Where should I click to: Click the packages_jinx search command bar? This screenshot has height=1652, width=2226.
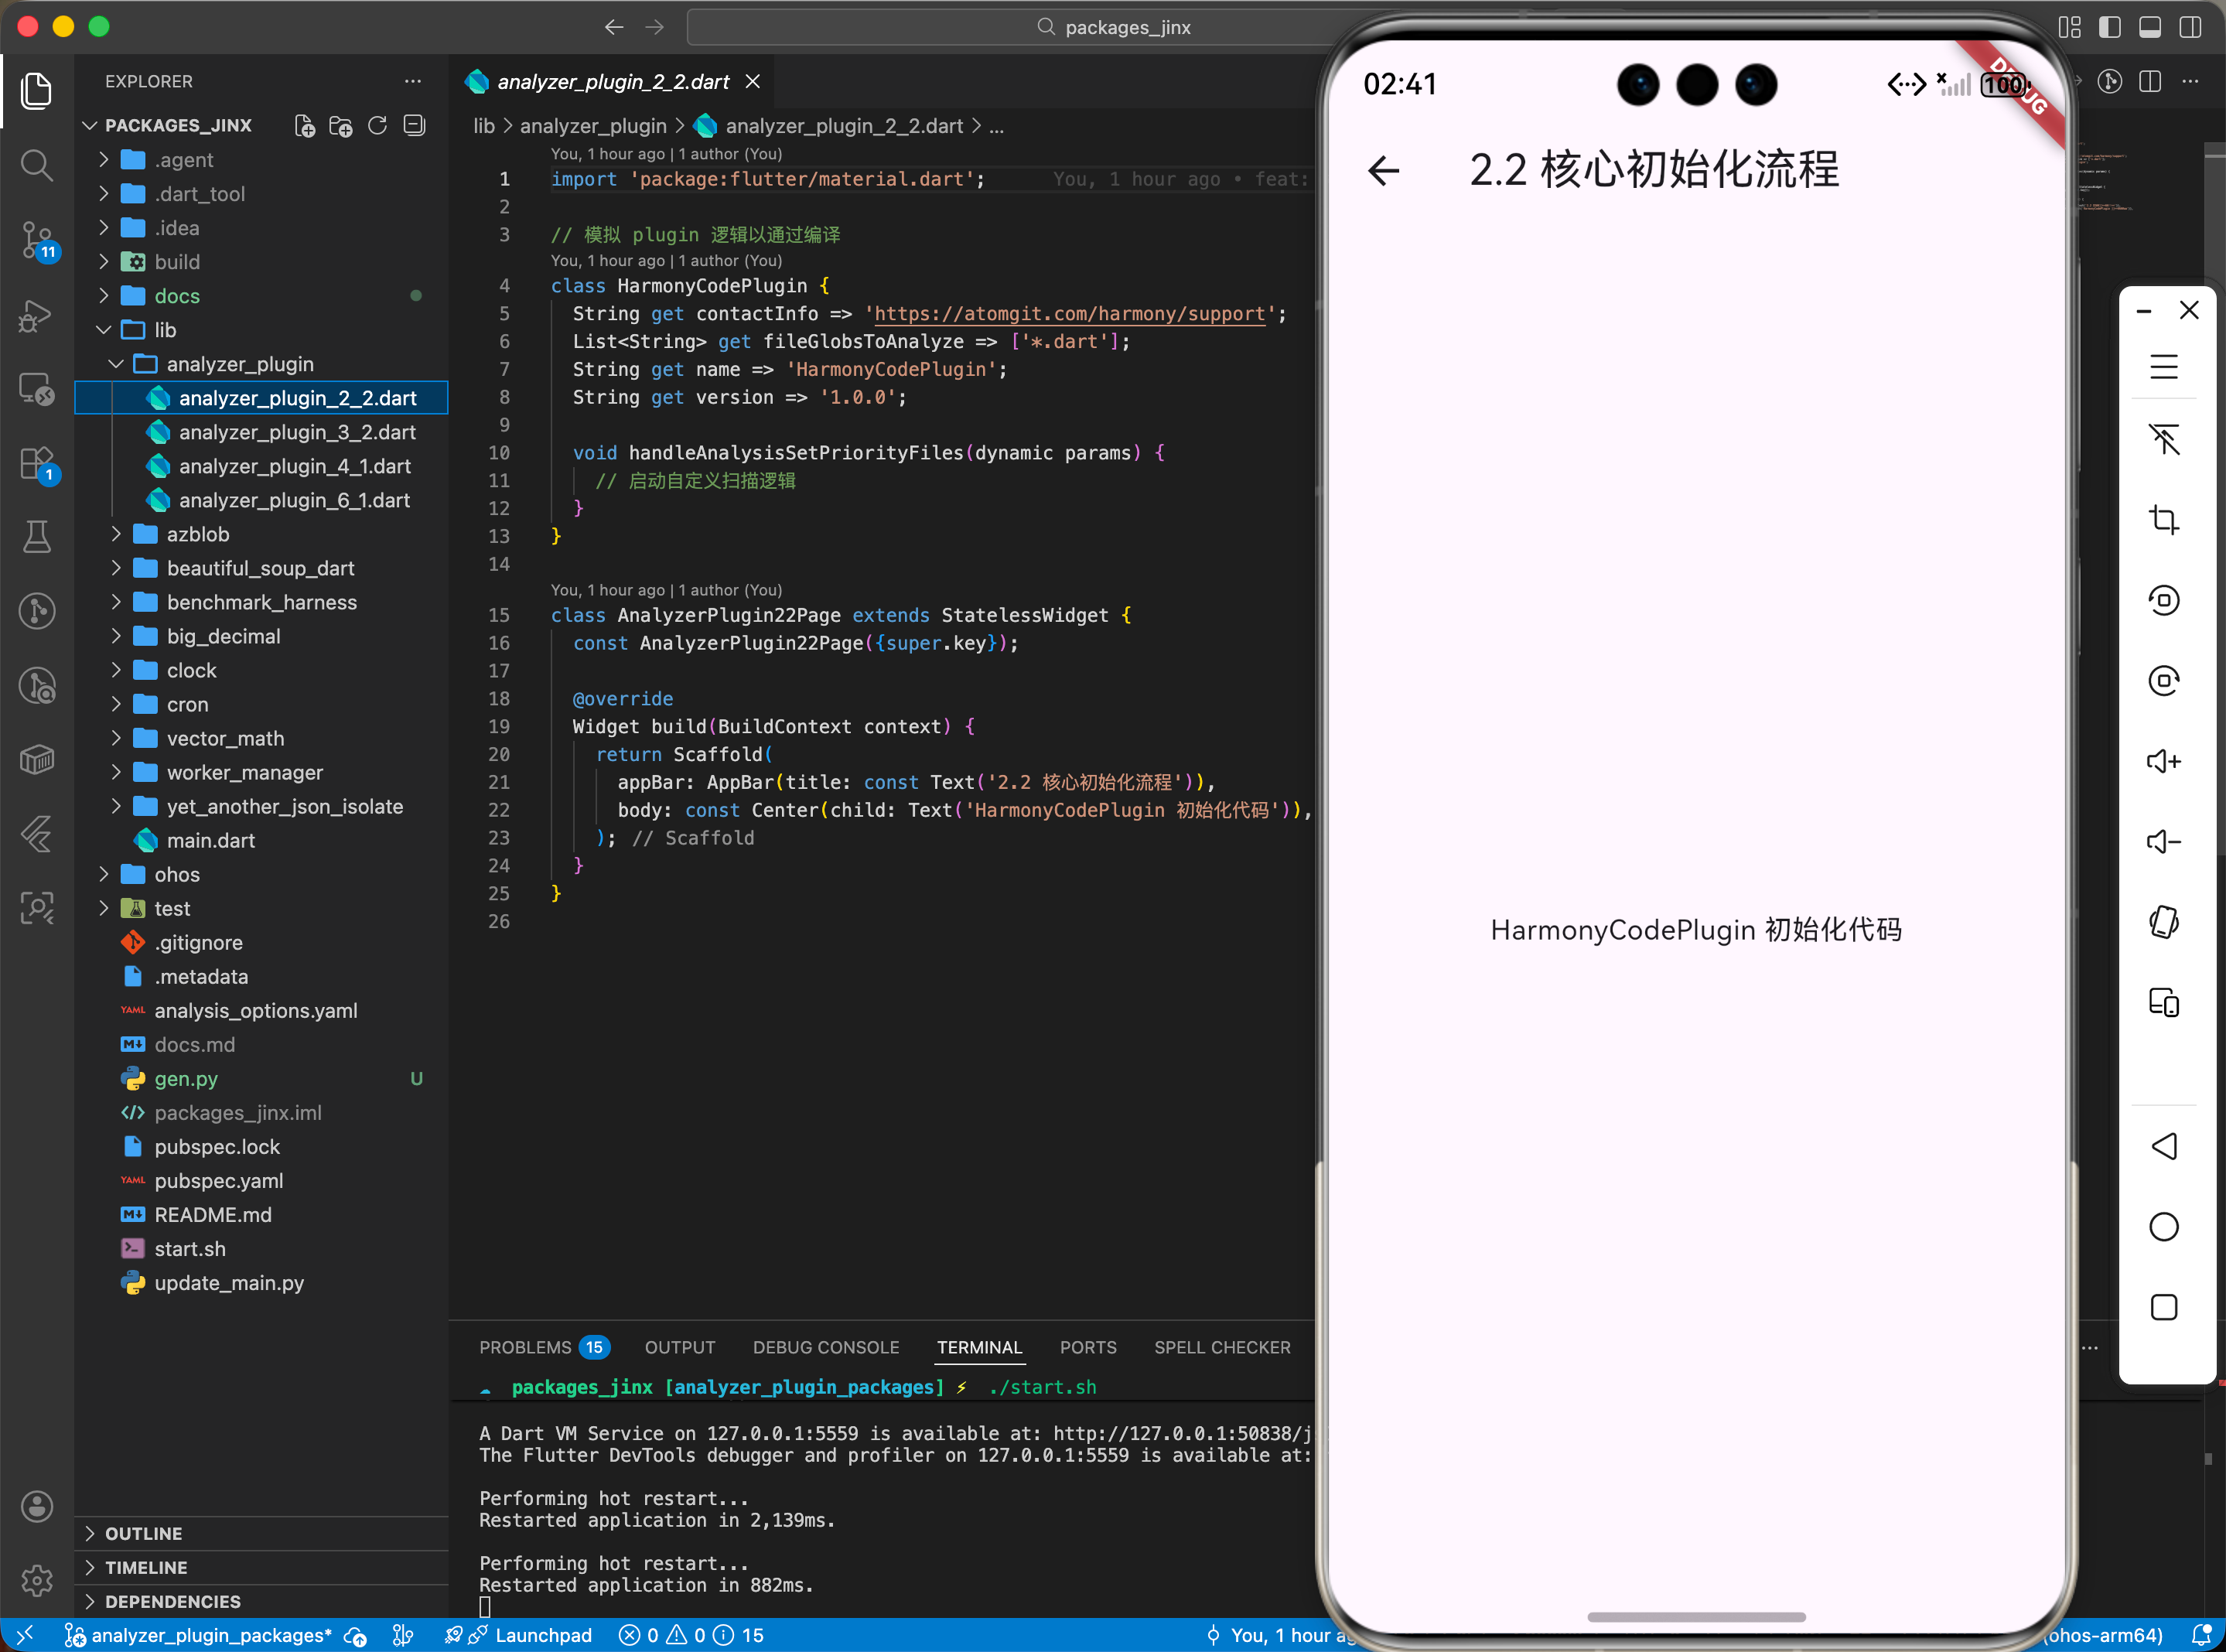click(x=1125, y=27)
